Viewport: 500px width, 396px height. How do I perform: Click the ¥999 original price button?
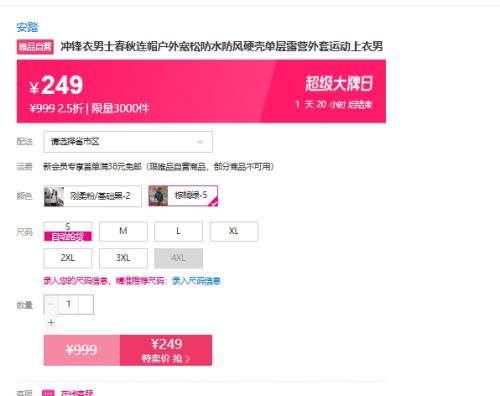(82, 350)
